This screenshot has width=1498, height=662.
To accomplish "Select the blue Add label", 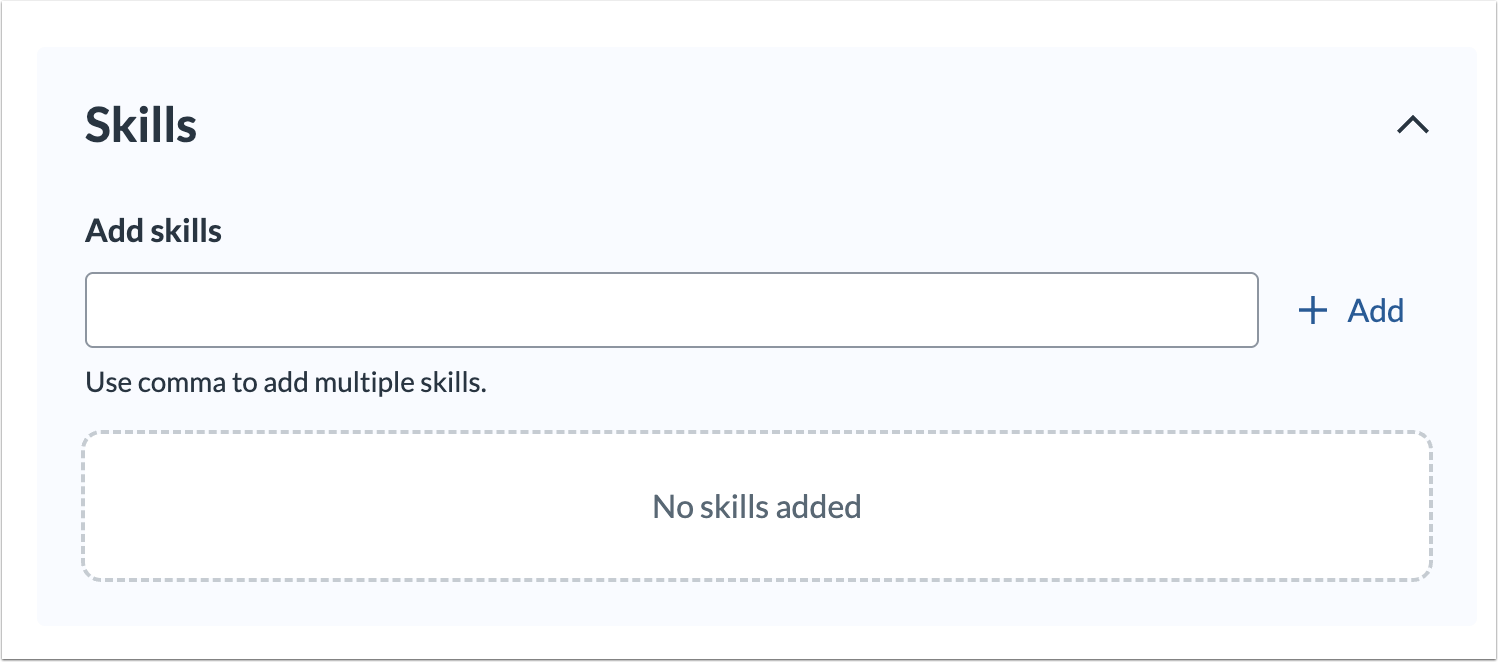I will click(x=1375, y=310).
